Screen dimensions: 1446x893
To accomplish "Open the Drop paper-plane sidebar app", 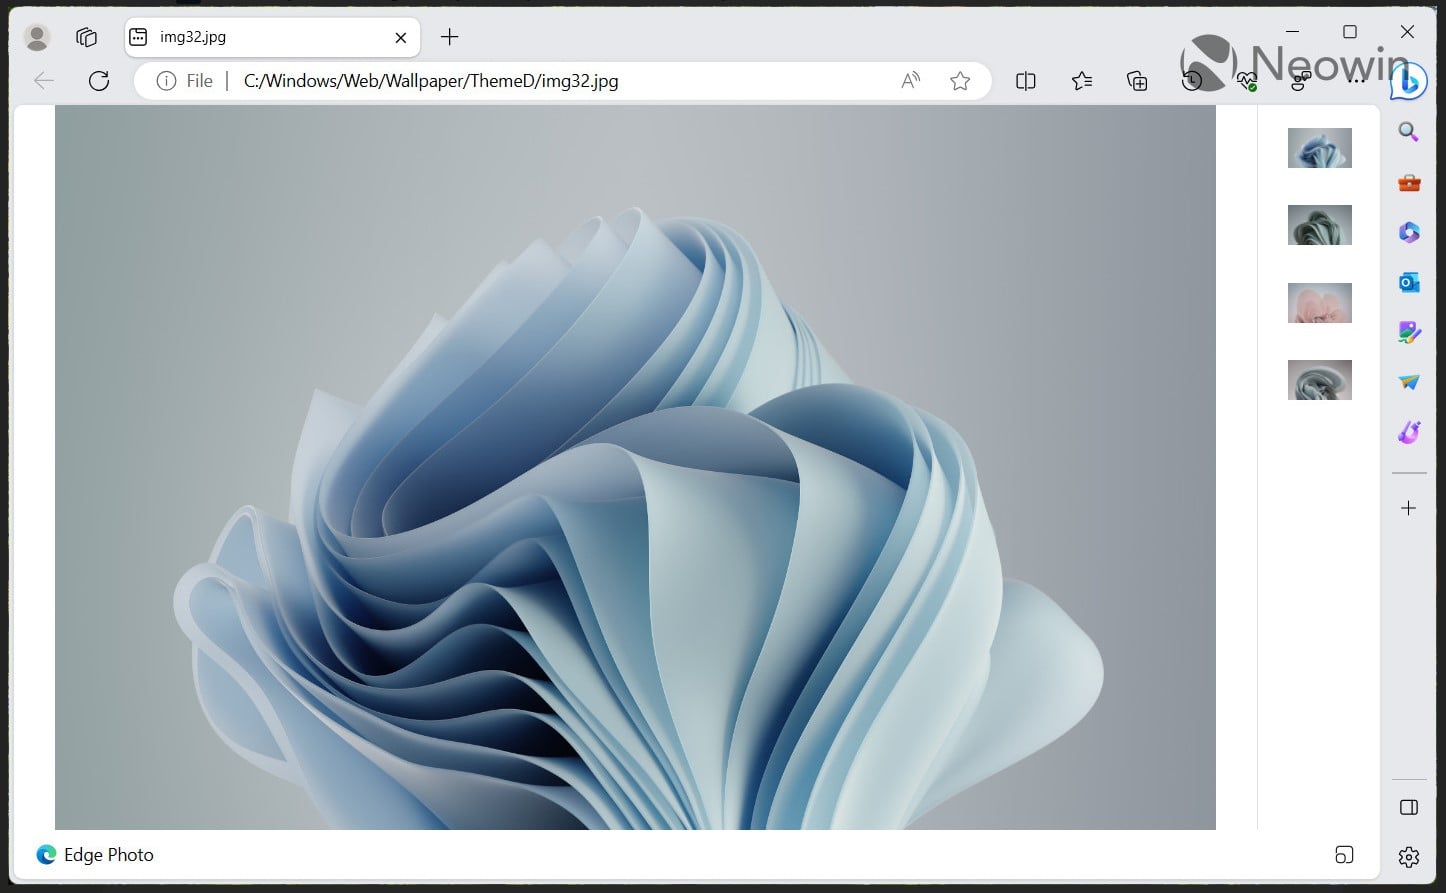I will click(1409, 382).
